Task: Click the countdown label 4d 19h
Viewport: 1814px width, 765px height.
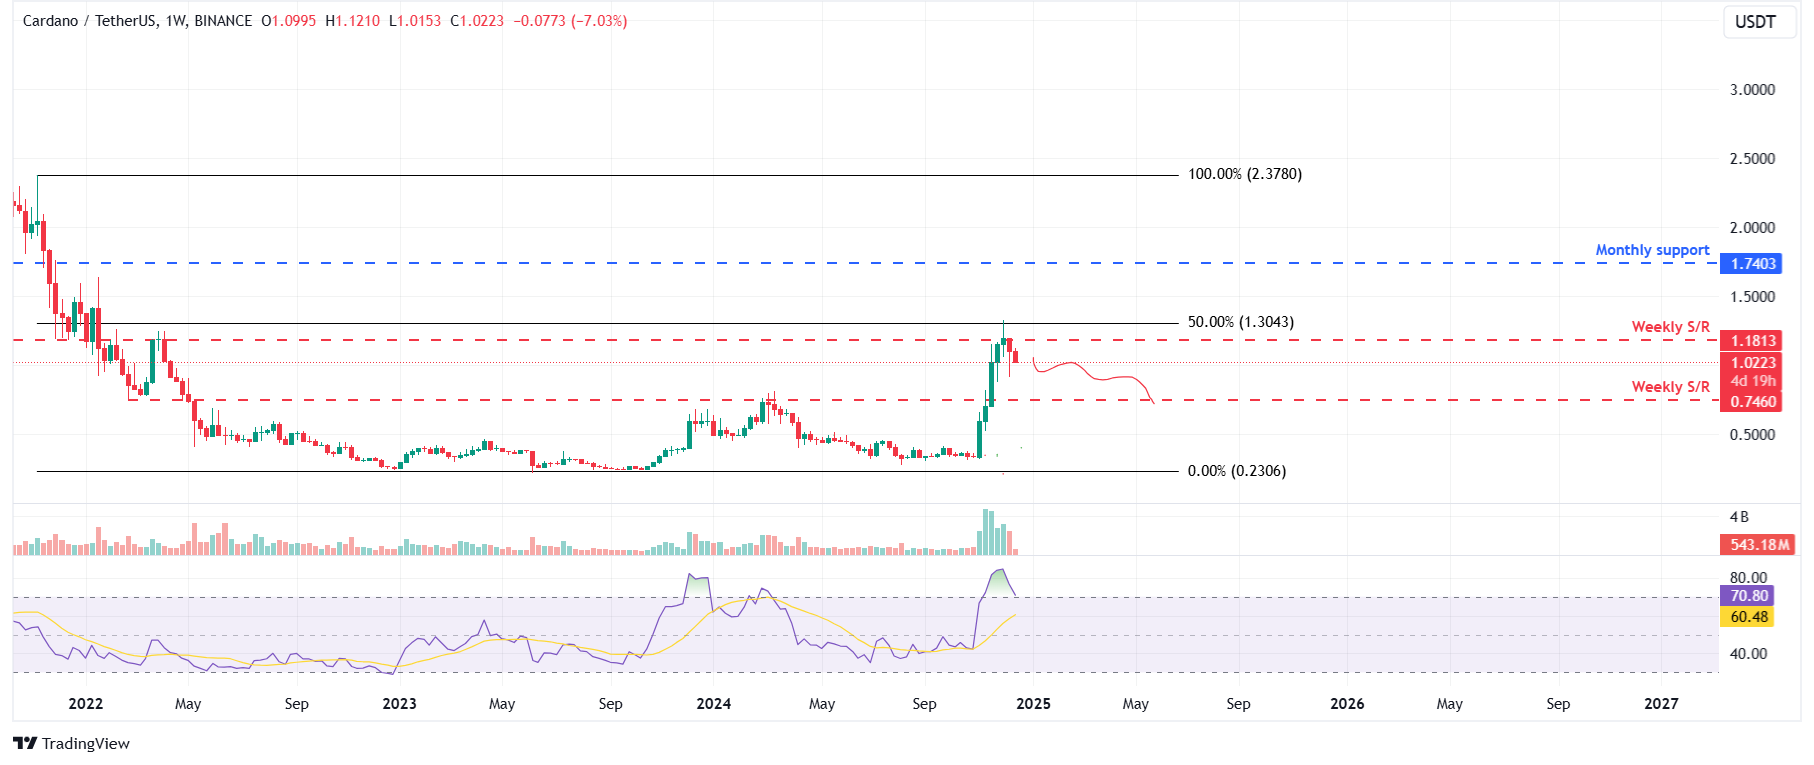Action: (1753, 381)
